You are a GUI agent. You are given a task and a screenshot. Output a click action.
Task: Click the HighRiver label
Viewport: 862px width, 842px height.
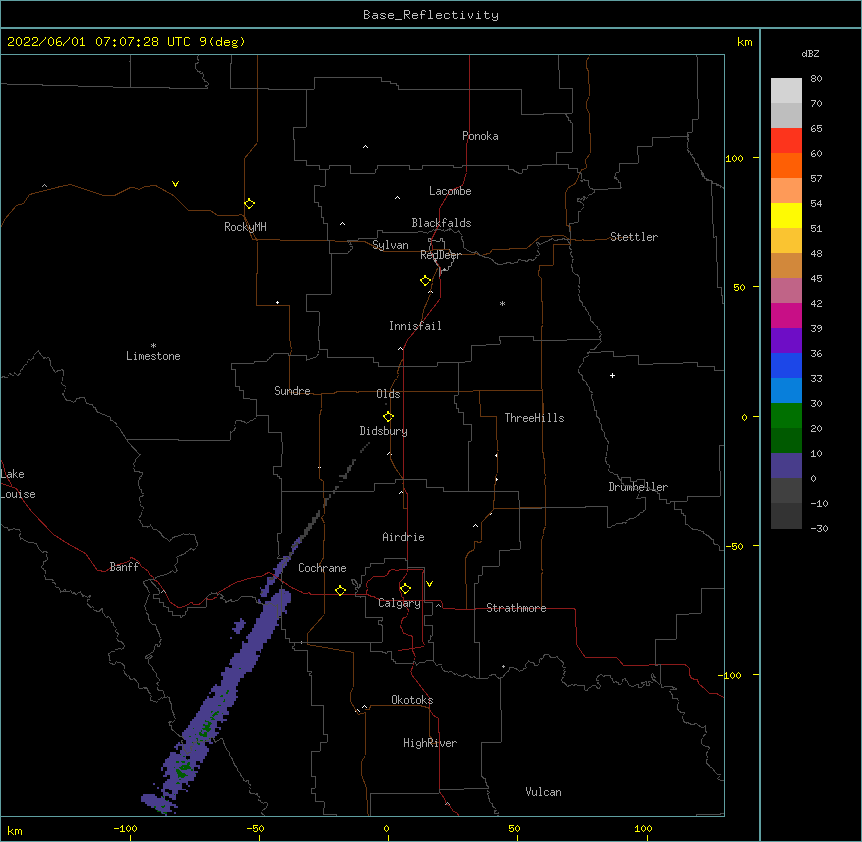pyautogui.click(x=430, y=743)
